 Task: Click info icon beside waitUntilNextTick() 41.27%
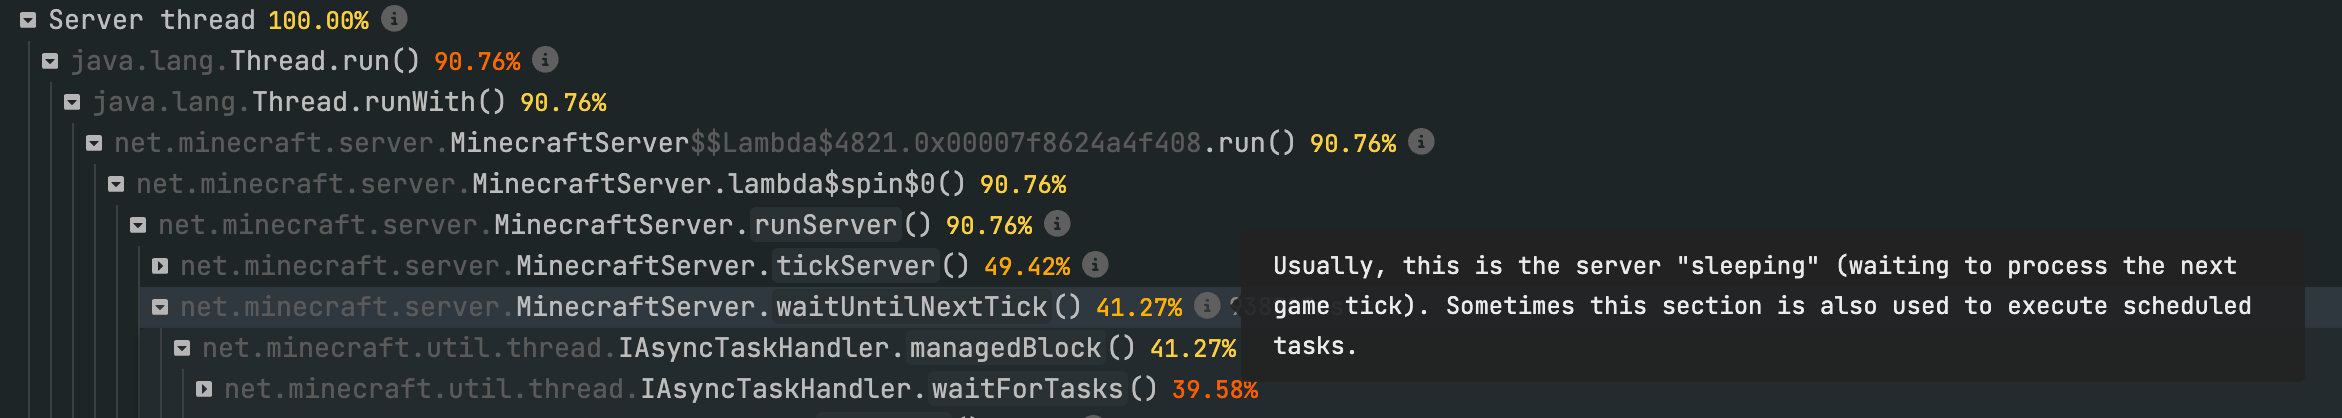[x=1207, y=306]
